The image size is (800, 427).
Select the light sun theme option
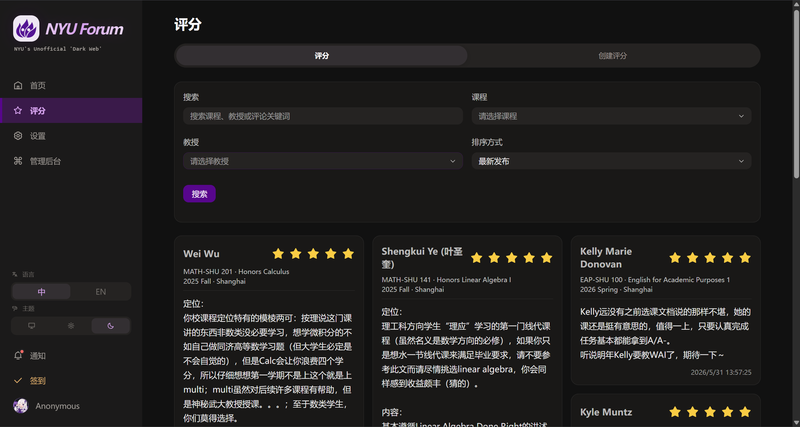click(71, 326)
